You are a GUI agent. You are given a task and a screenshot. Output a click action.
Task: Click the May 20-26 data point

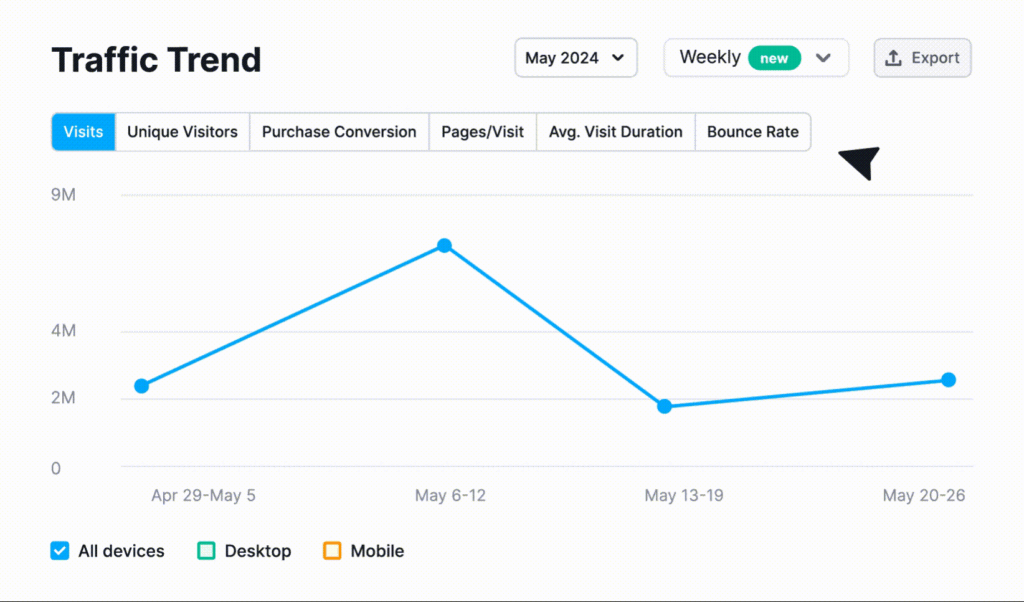click(948, 380)
